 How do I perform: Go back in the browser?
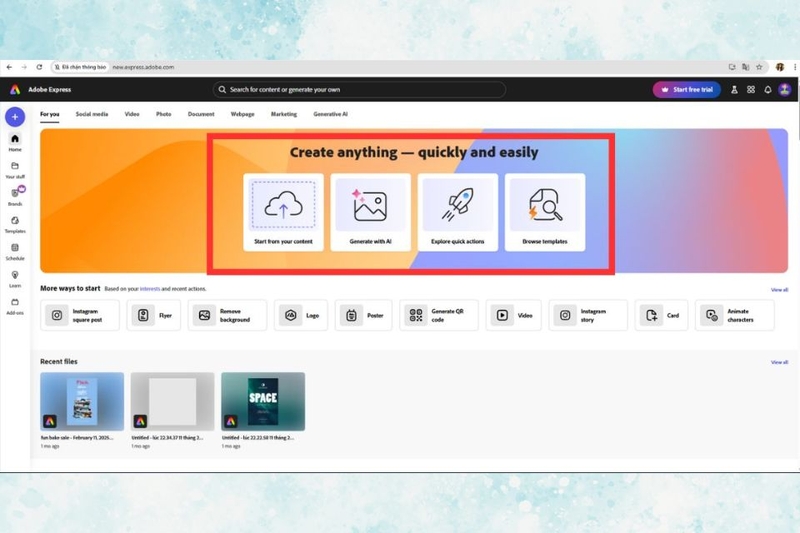pos(9,67)
